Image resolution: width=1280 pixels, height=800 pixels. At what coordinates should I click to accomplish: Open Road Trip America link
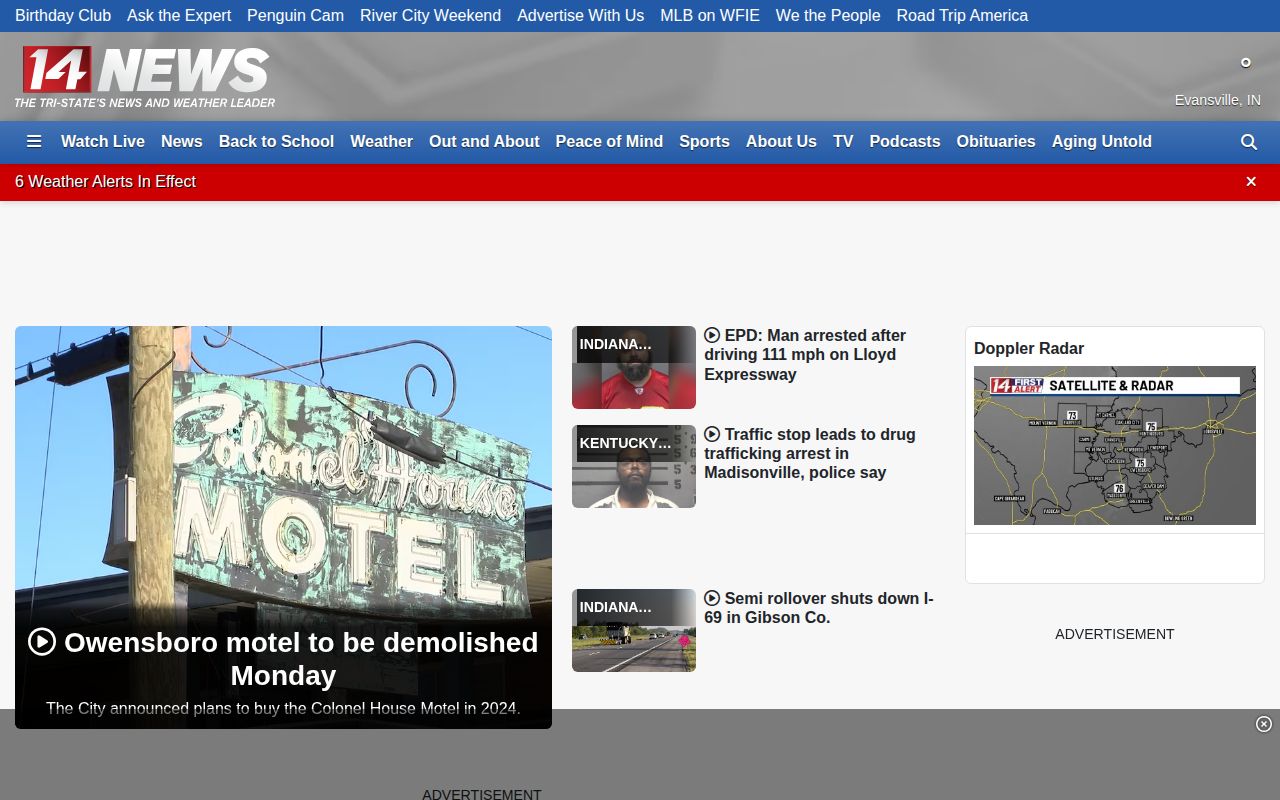962,16
